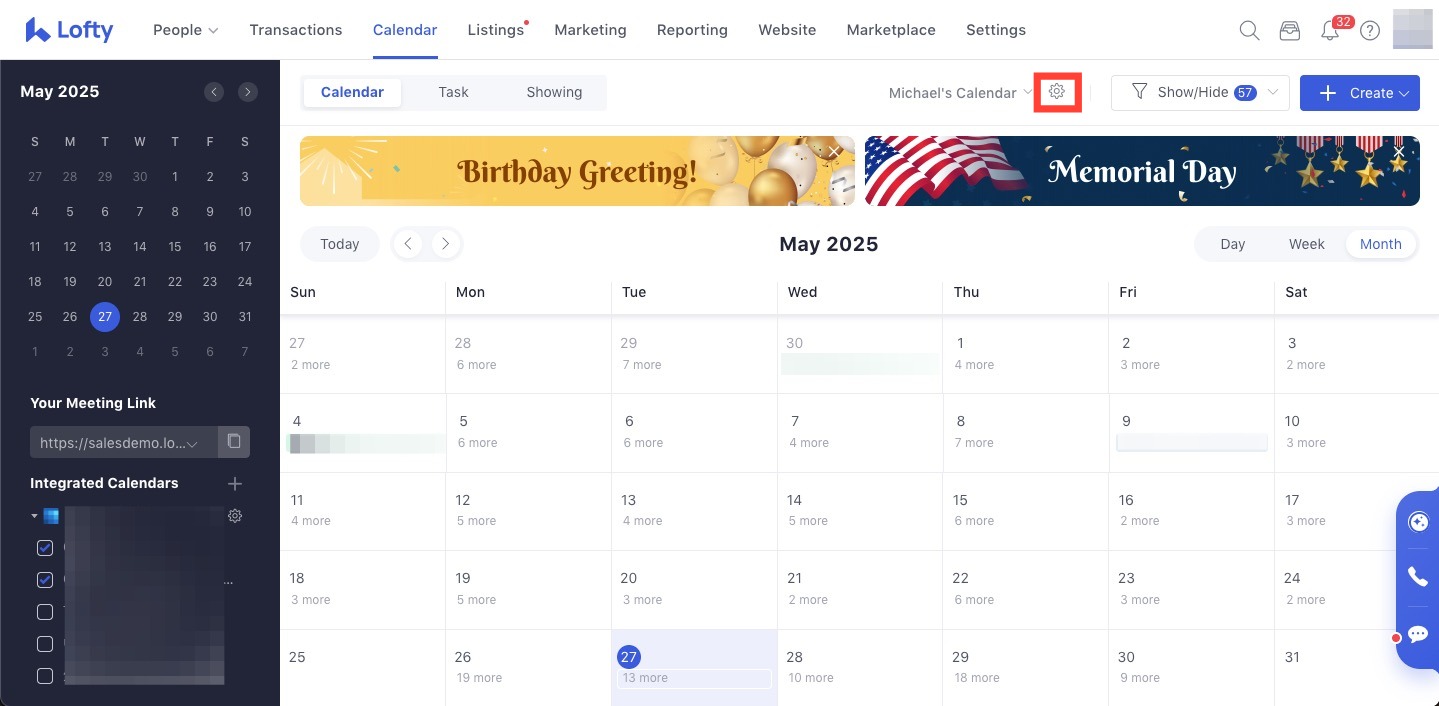Click the blue Create button
The image size is (1439, 706).
tap(1359, 93)
